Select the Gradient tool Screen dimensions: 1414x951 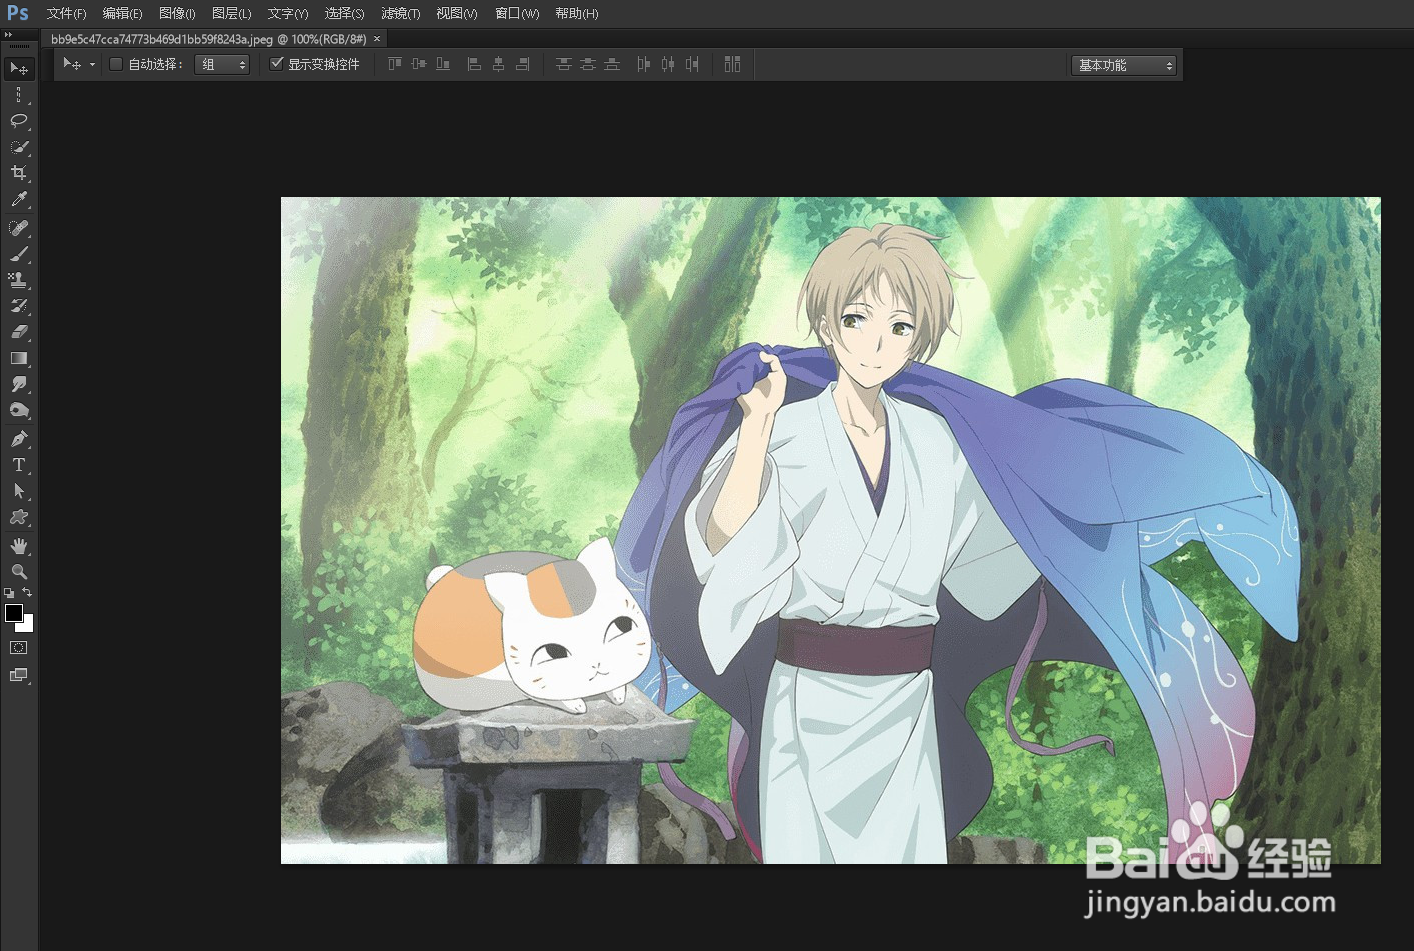[x=18, y=358]
